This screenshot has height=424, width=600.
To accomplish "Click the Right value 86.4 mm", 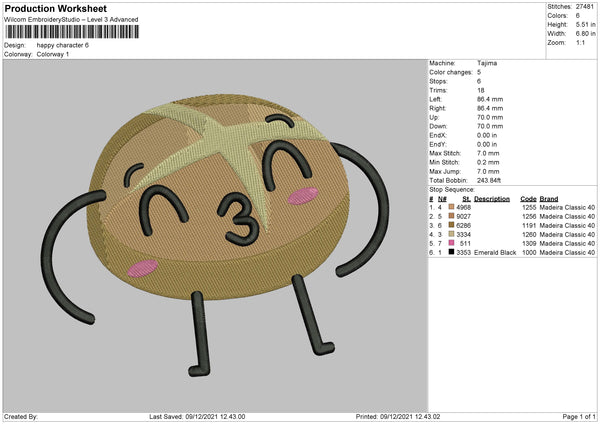I will [x=490, y=108].
